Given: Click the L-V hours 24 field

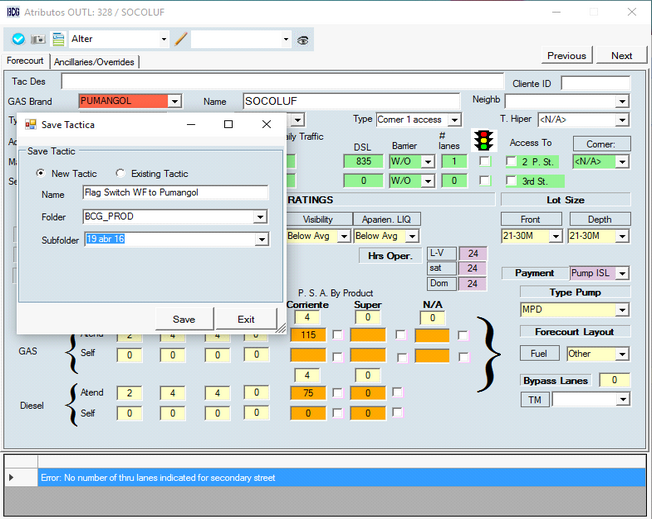Looking at the screenshot, I should (473, 253).
